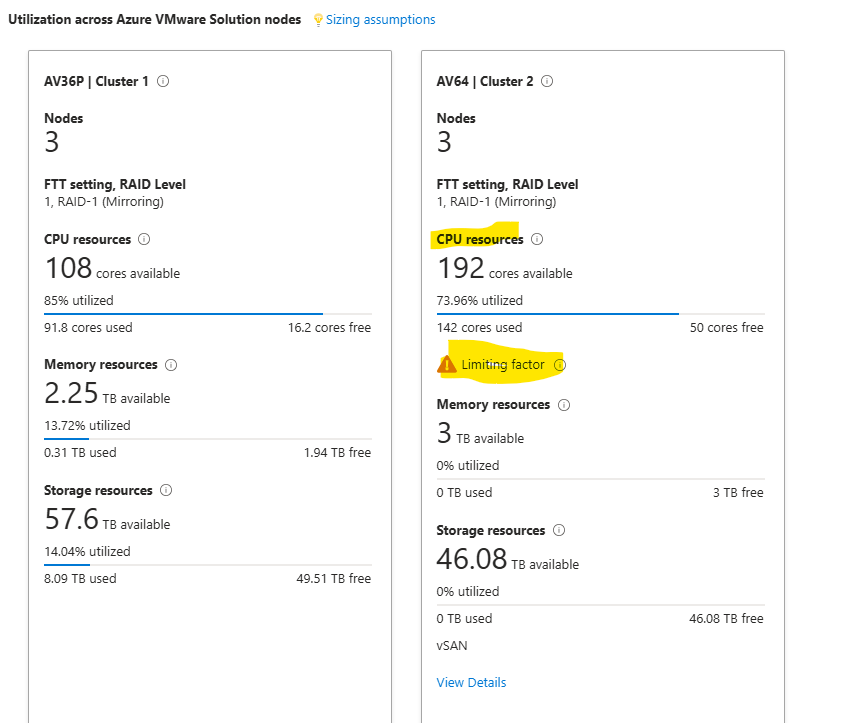The height and width of the screenshot is (723, 865).
Task: Select the AV64 | Cluster 2 card title
Action: point(485,82)
